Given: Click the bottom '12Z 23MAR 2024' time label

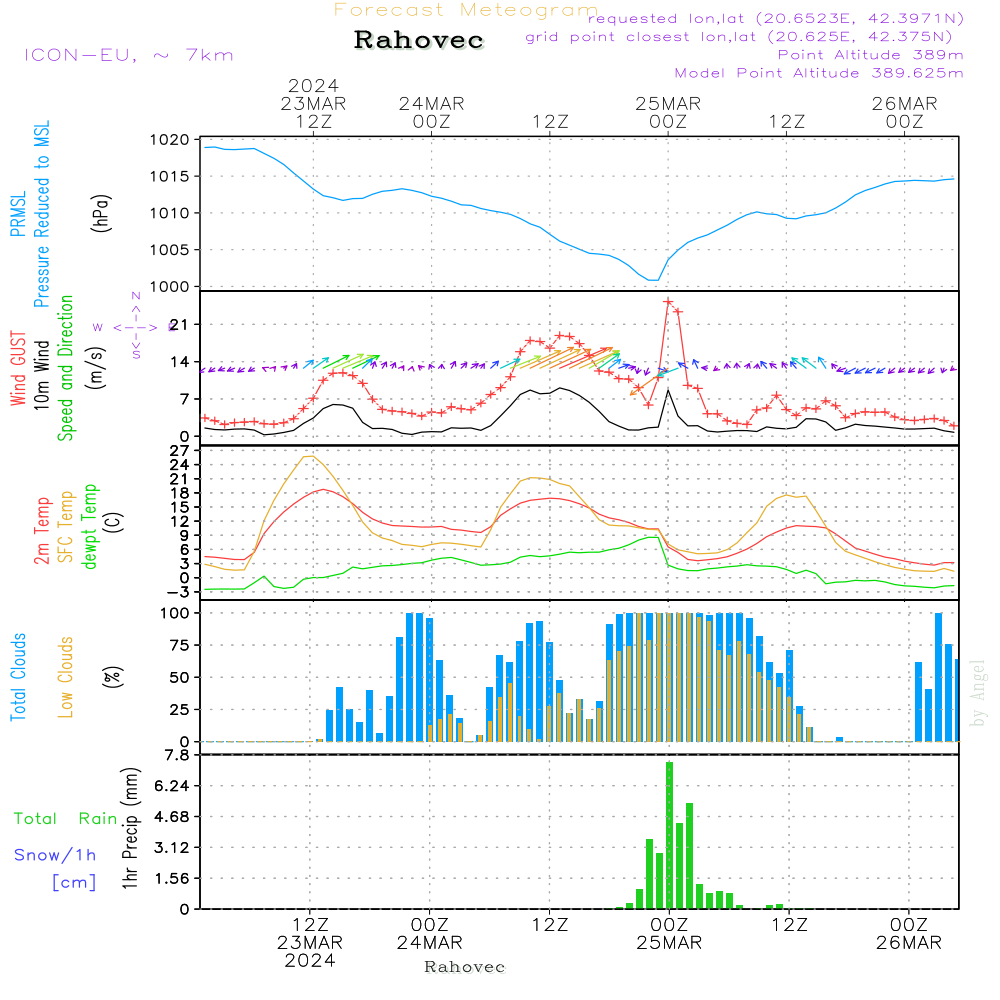Looking at the screenshot, I should click(x=310, y=943).
